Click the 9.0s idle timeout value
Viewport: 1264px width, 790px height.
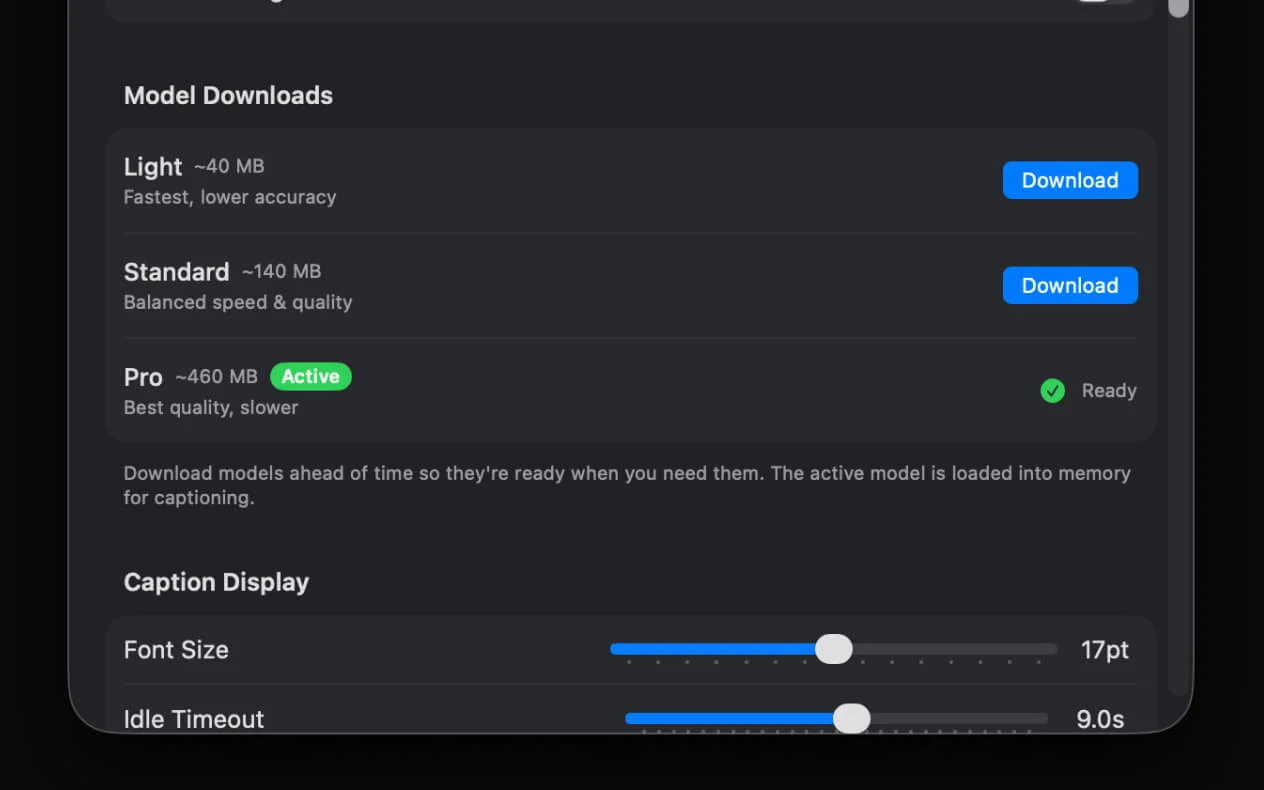coord(1099,718)
